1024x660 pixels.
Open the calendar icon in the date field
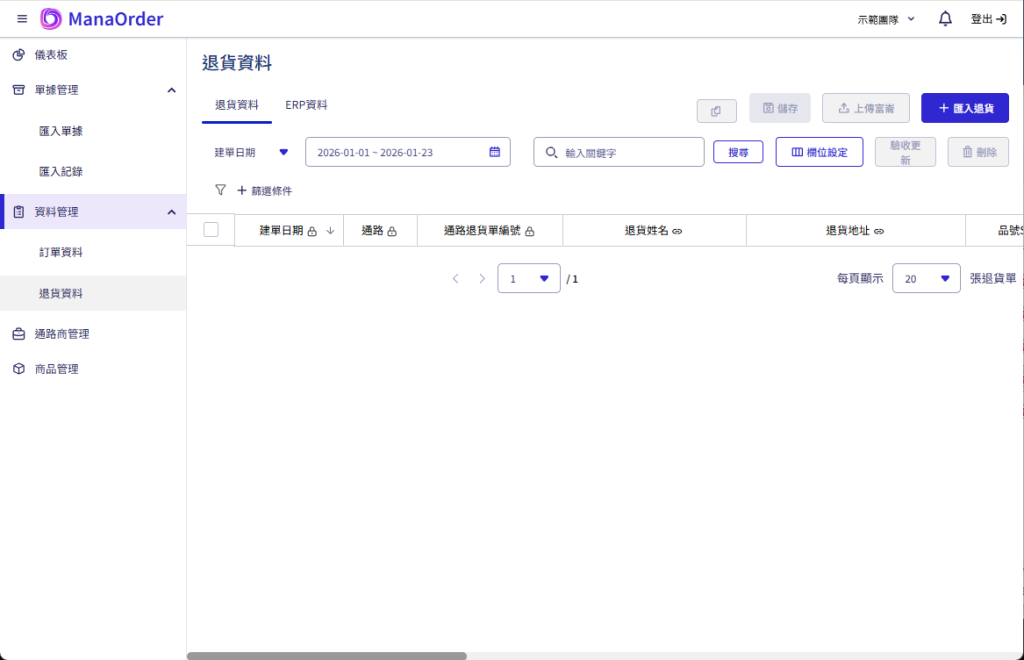click(x=493, y=151)
